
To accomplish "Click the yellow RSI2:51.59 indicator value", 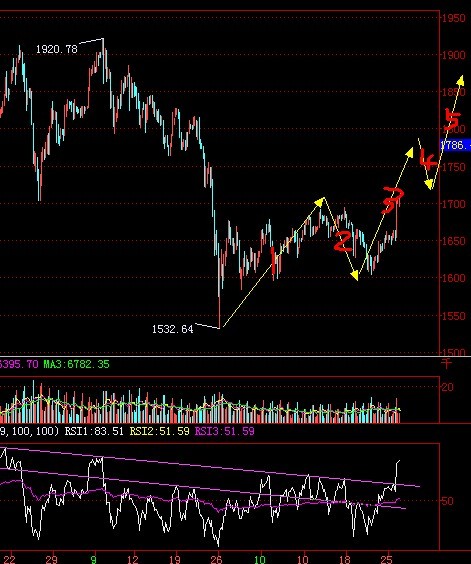I will tap(159, 431).
